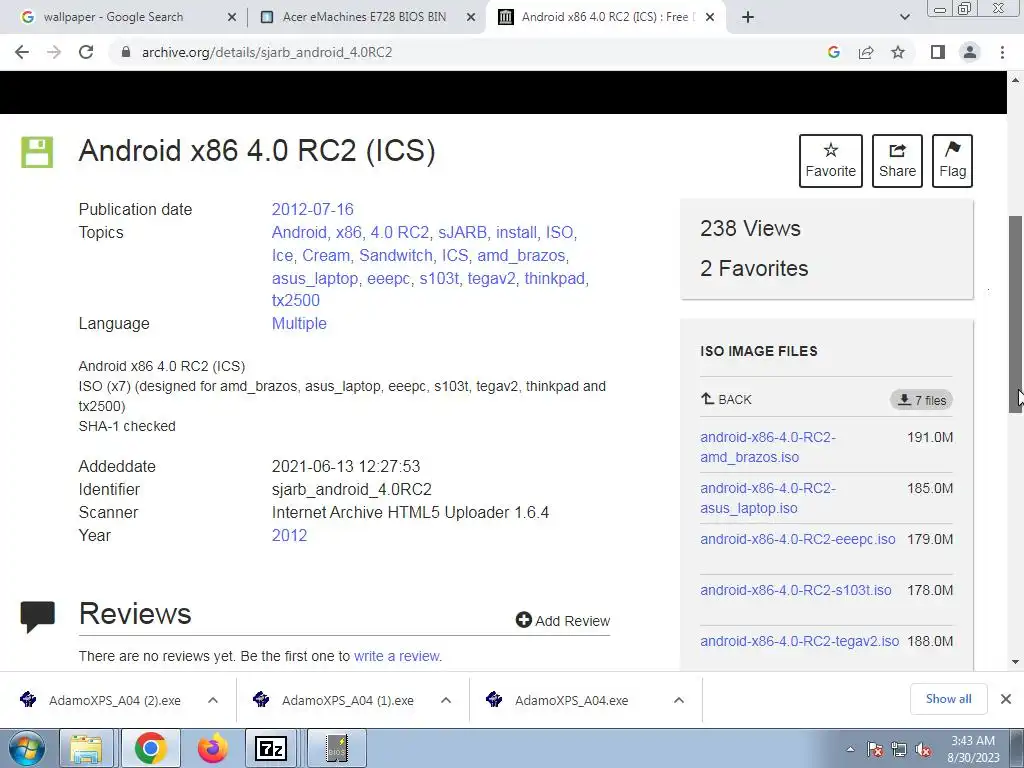Expand options for AdamoXPS_A04 (2).exe download
Screen dimensions: 1024x768
click(213, 700)
